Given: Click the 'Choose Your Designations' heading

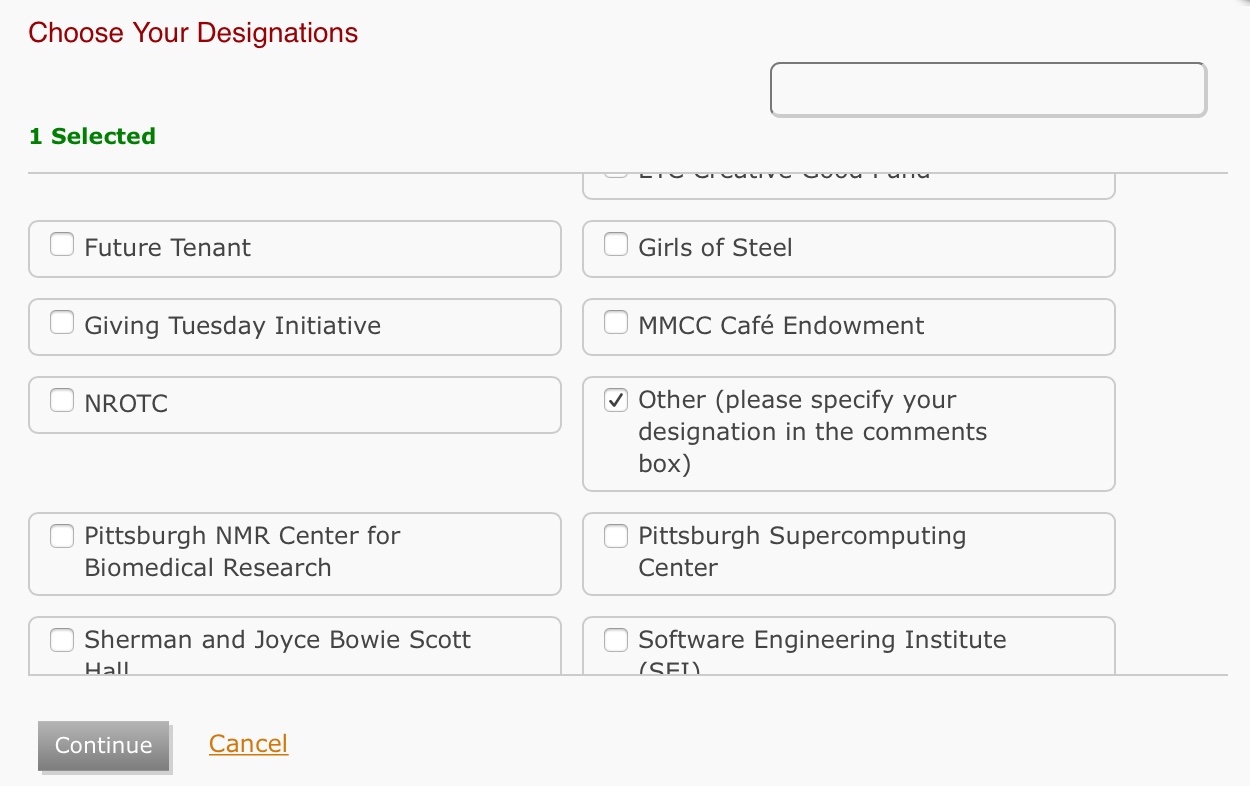Looking at the screenshot, I should (193, 33).
